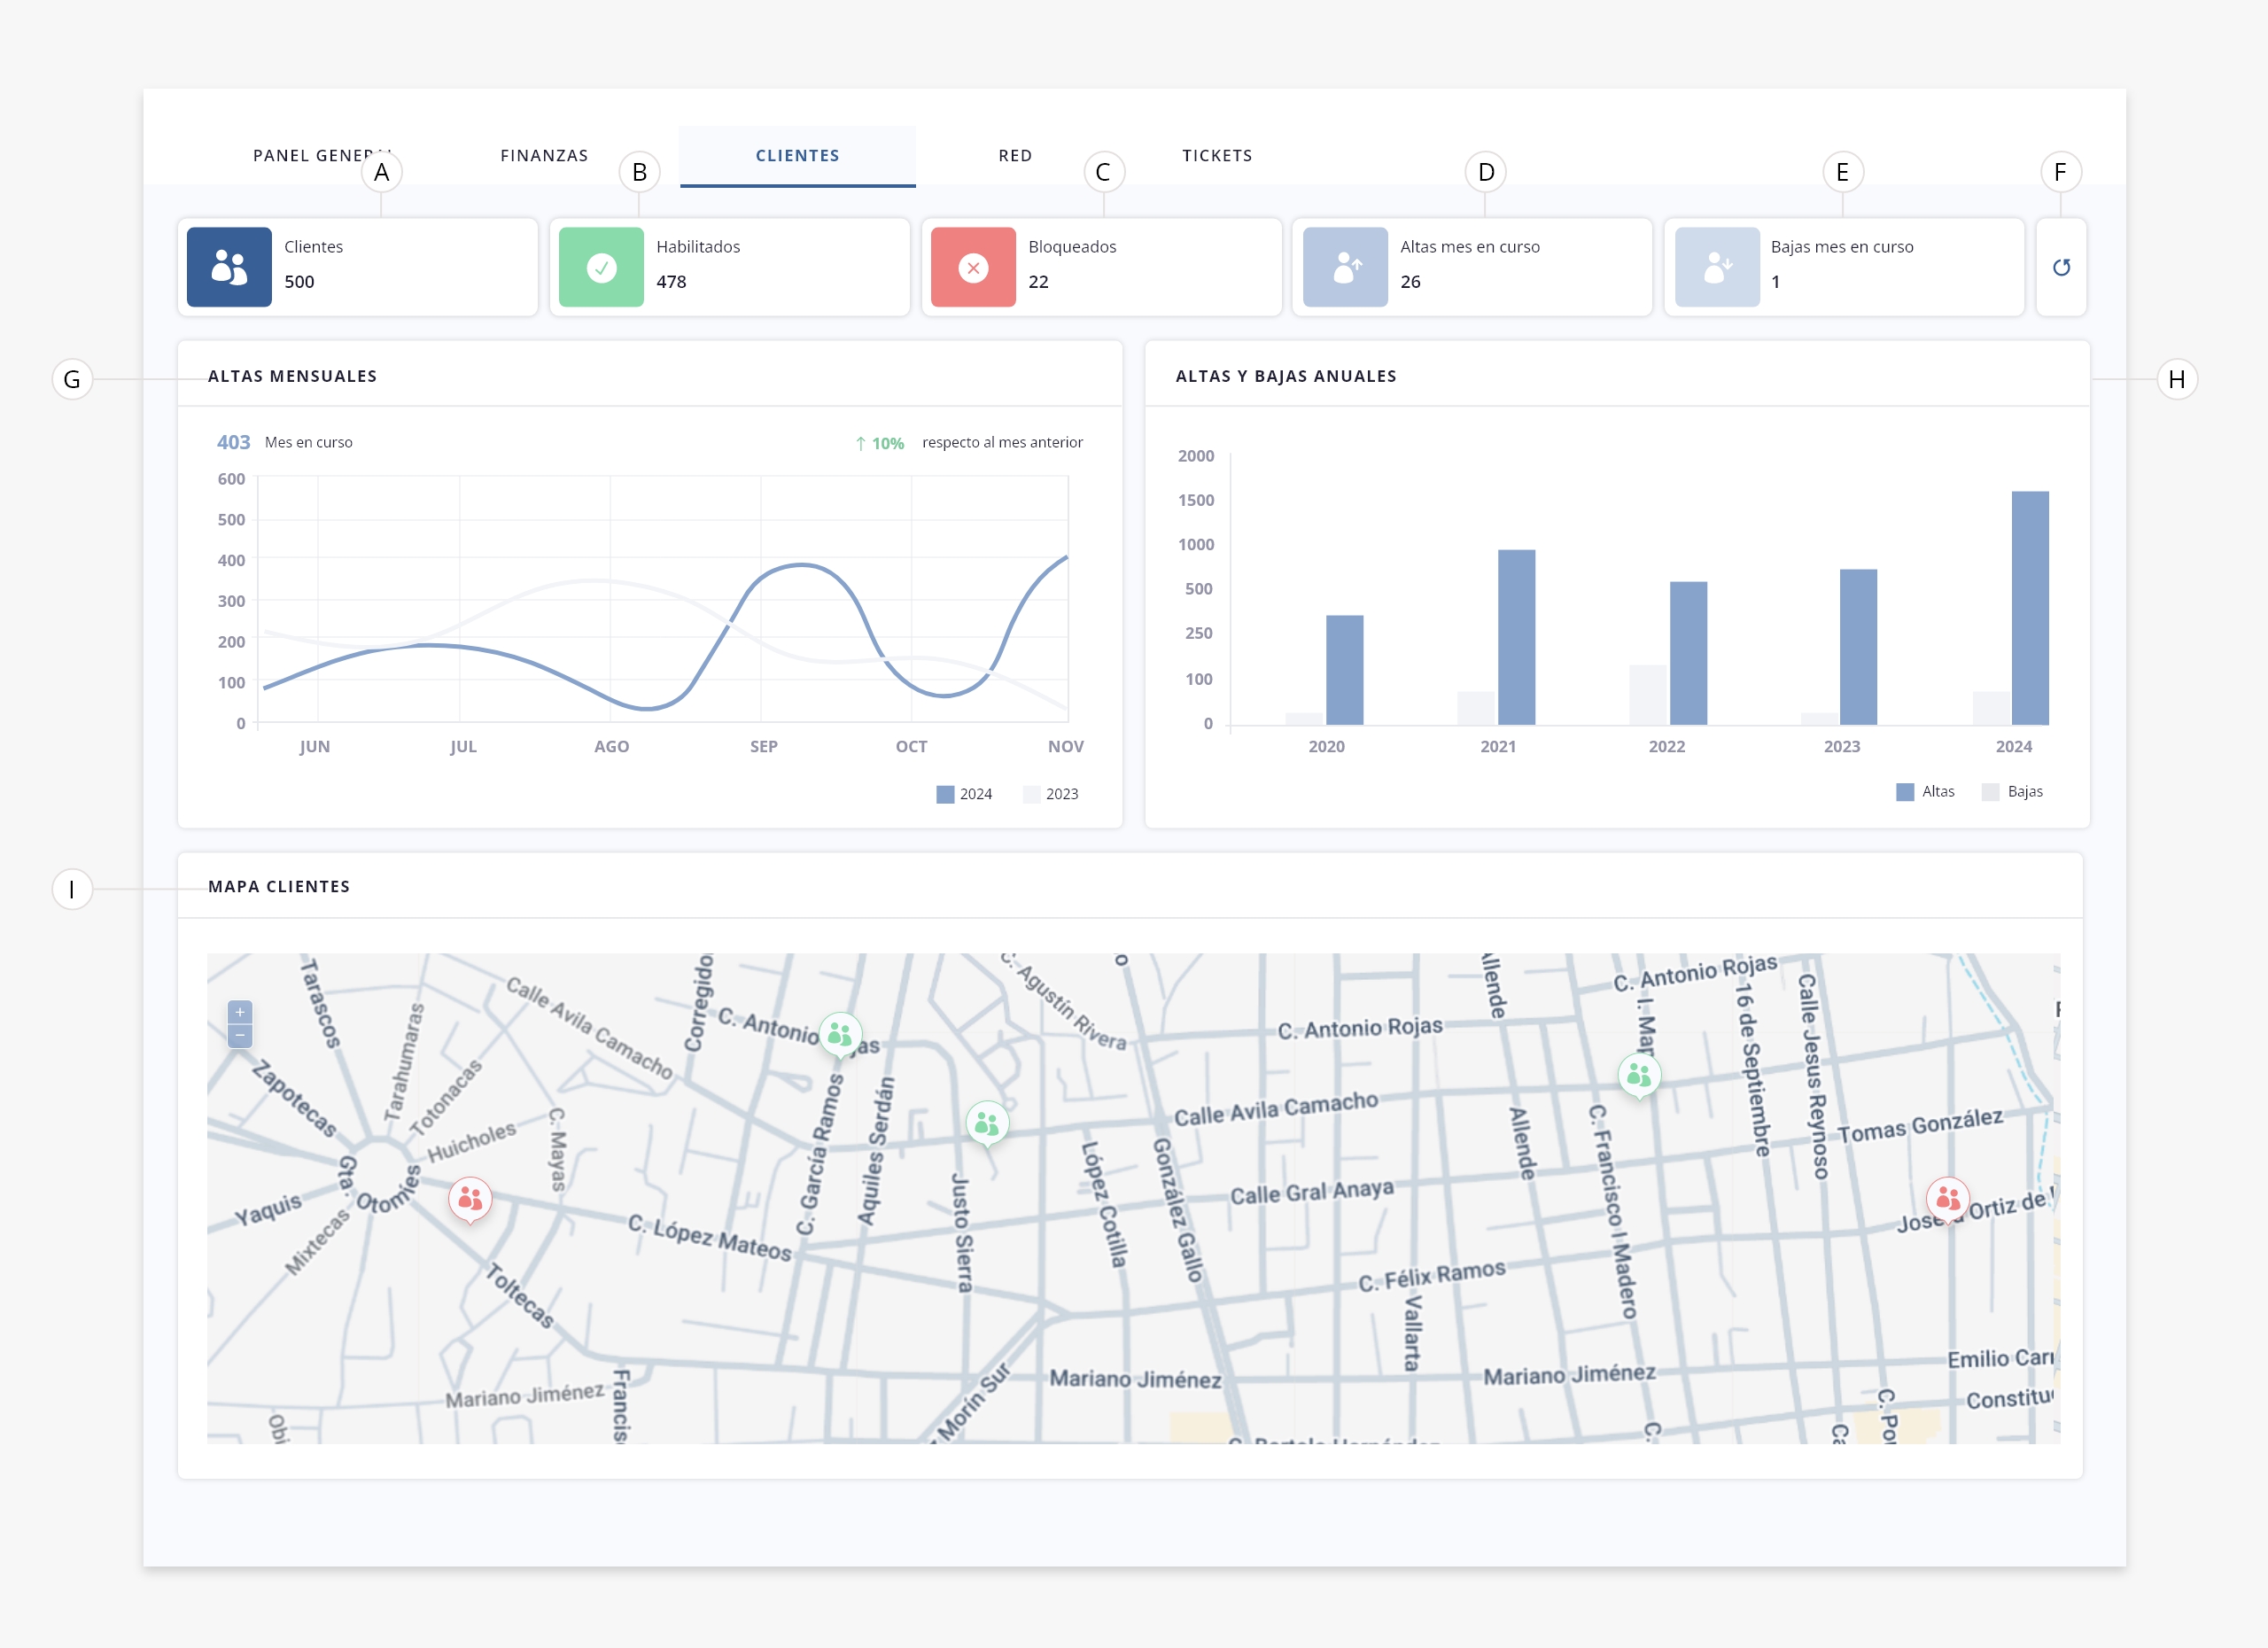Click the green Habilitados checkmark icon
The image size is (2268, 1648).
tap(601, 267)
